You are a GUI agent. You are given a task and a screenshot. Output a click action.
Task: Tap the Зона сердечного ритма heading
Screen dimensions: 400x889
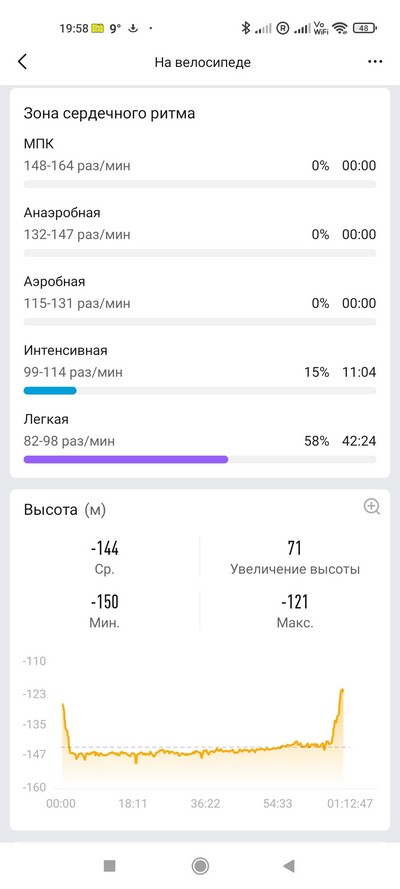tap(109, 113)
